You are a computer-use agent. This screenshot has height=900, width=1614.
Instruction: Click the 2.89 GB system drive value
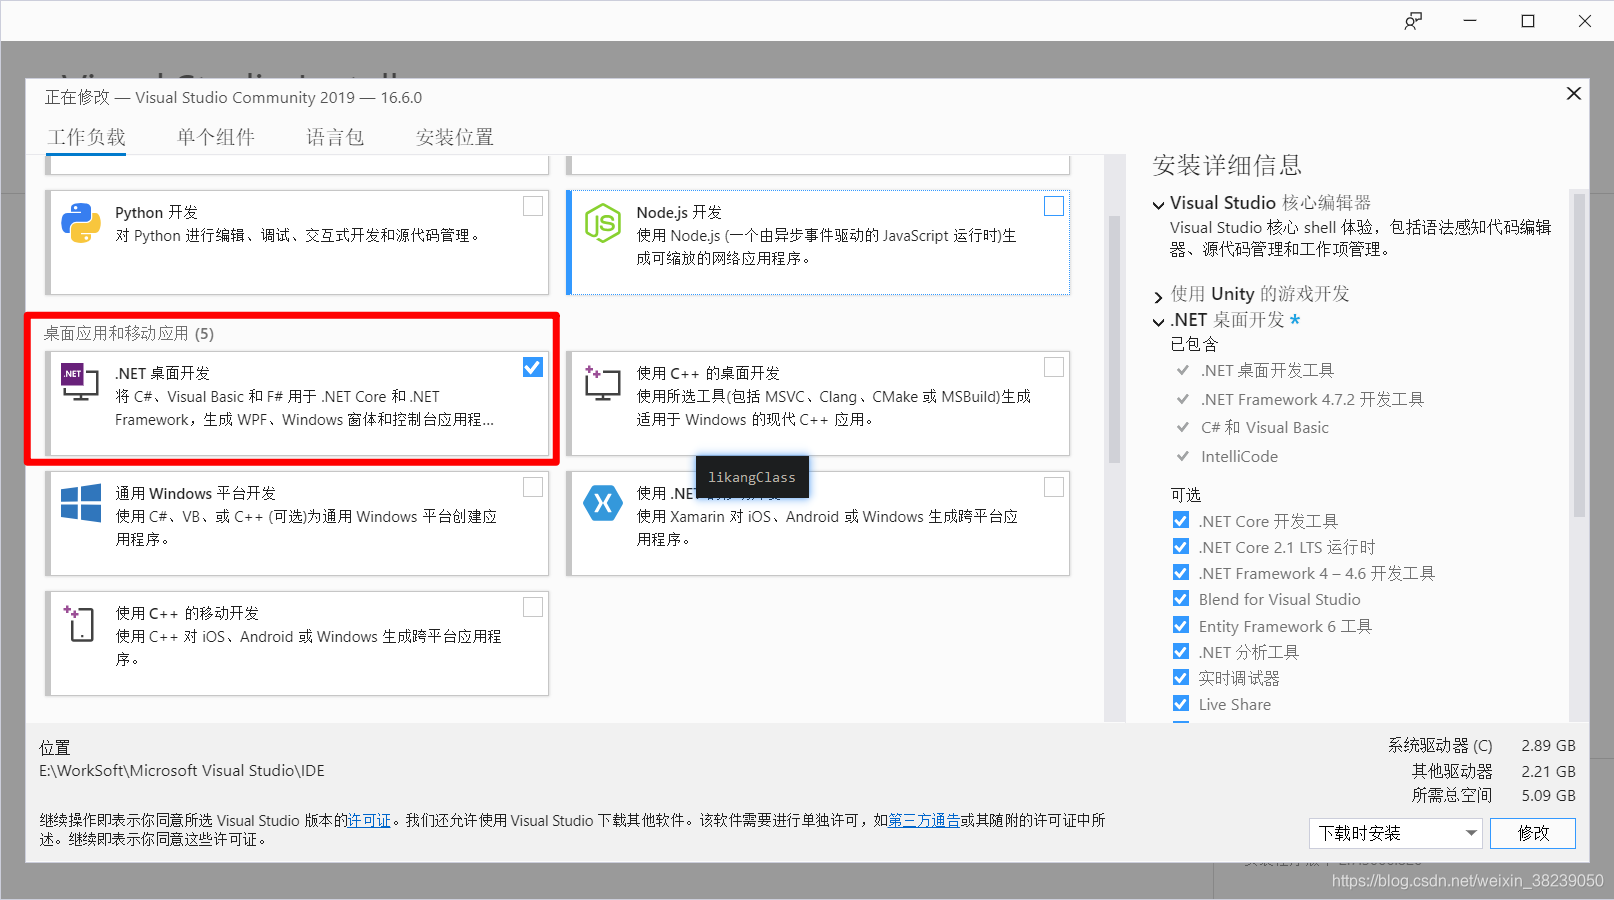point(1548,745)
